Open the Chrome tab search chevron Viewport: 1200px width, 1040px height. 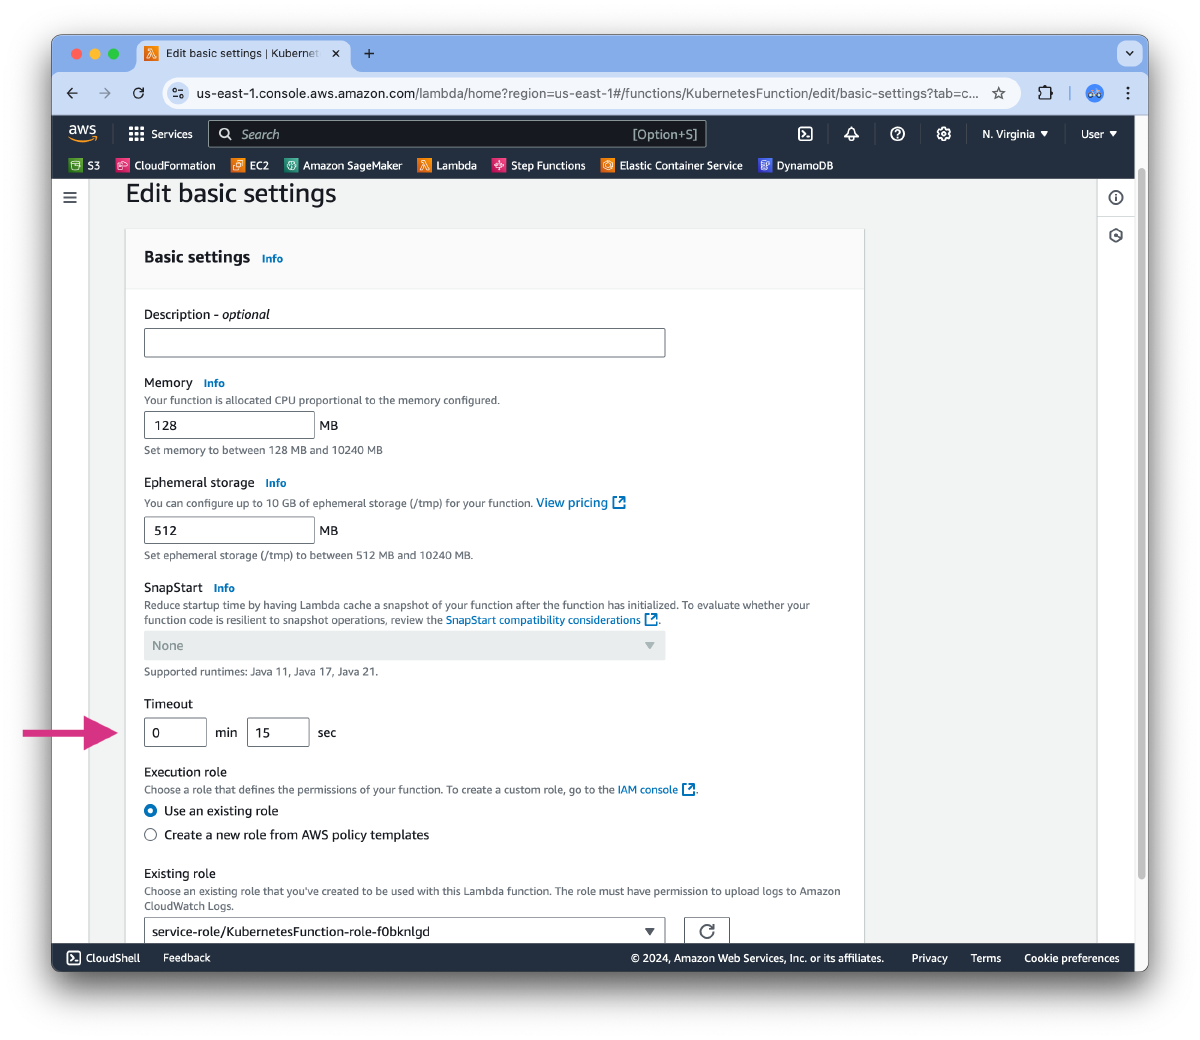click(x=1130, y=53)
